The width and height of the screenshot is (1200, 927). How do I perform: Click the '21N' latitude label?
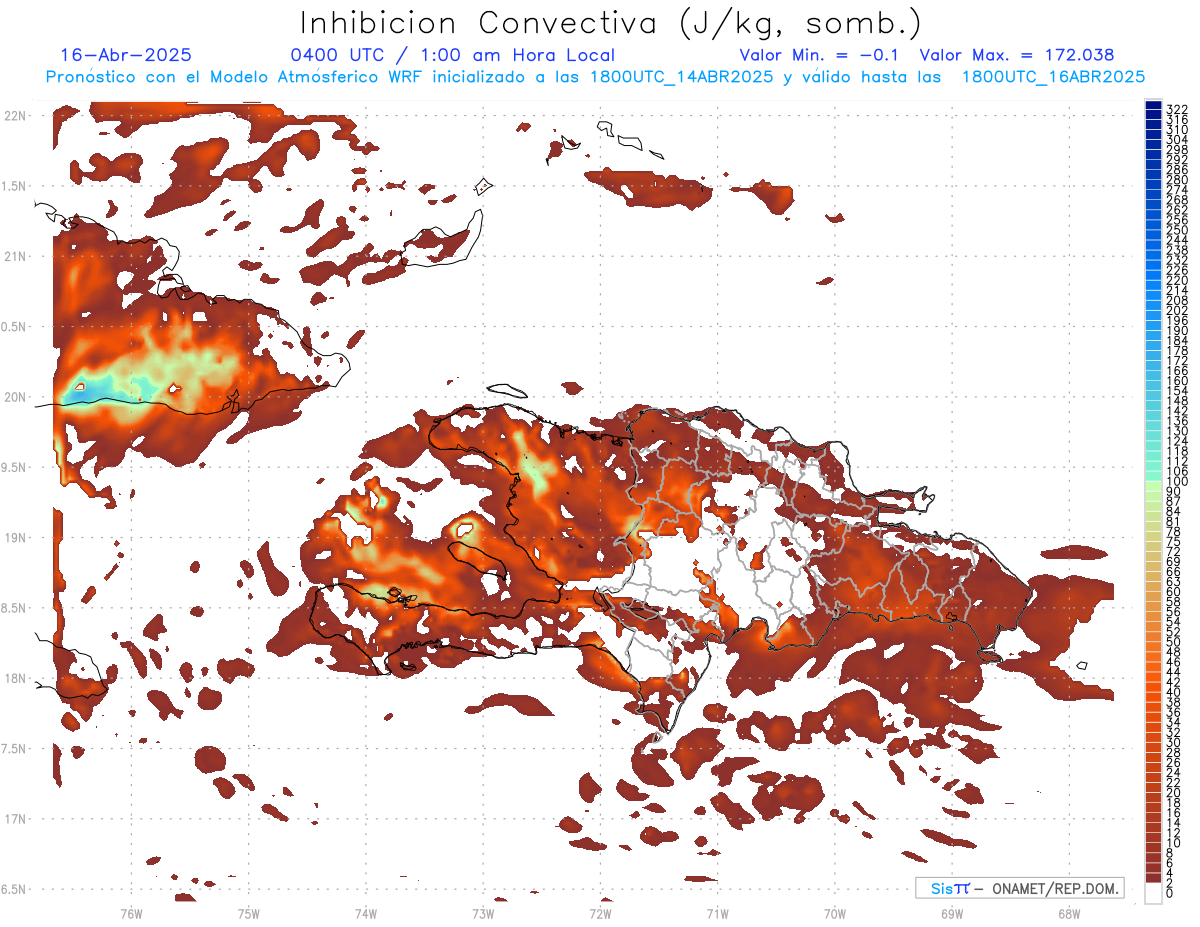pos(16,256)
